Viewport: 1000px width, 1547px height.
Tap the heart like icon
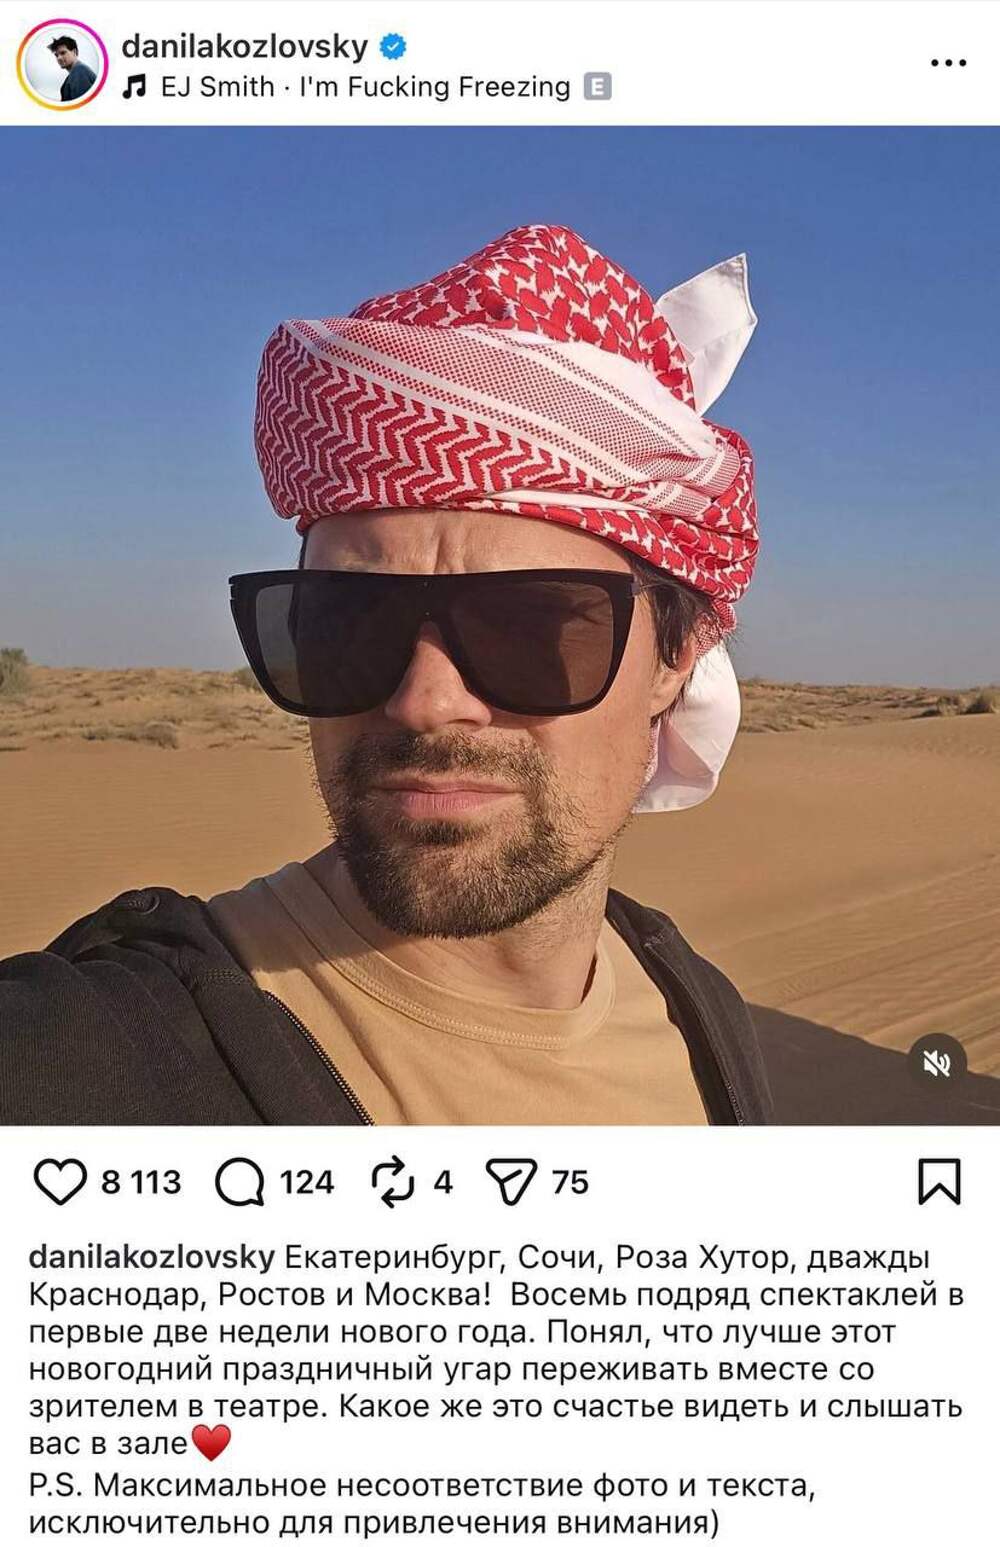[x=60, y=1182]
